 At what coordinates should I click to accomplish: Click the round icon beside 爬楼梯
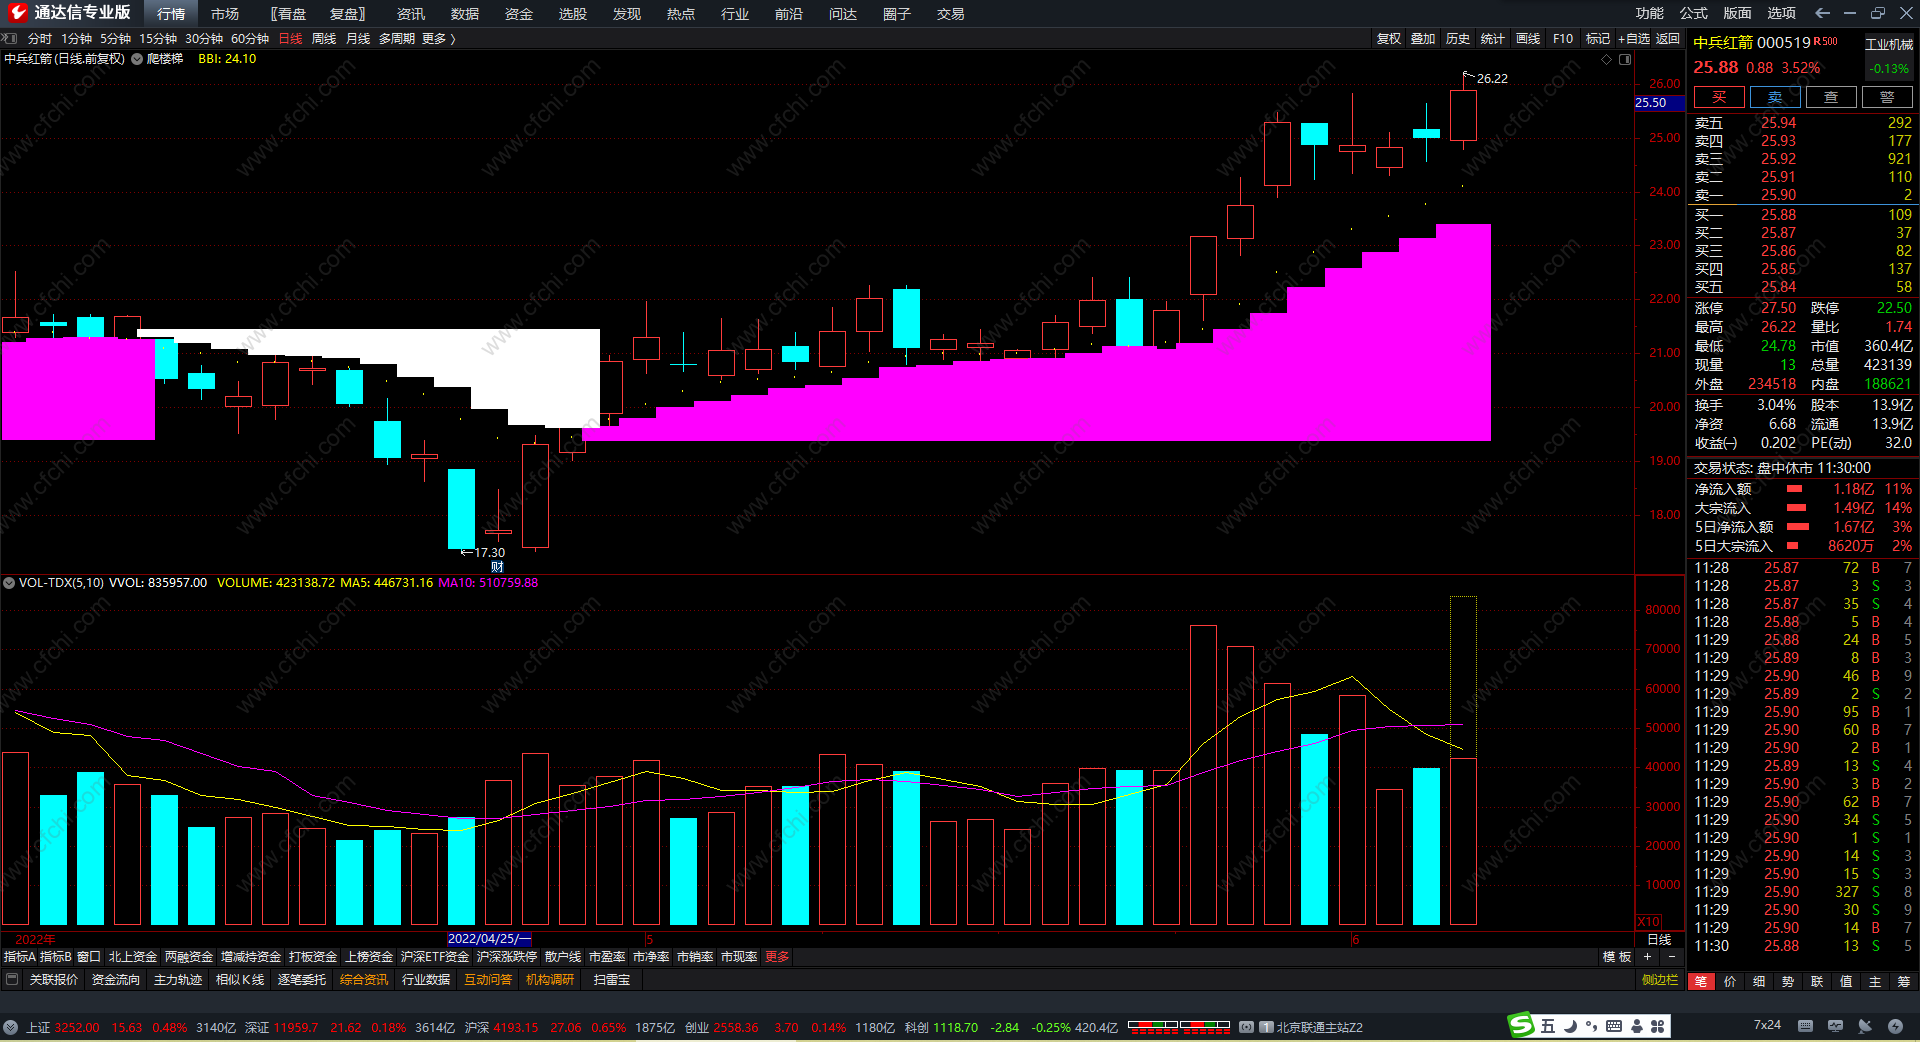pyautogui.click(x=137, y=59)
